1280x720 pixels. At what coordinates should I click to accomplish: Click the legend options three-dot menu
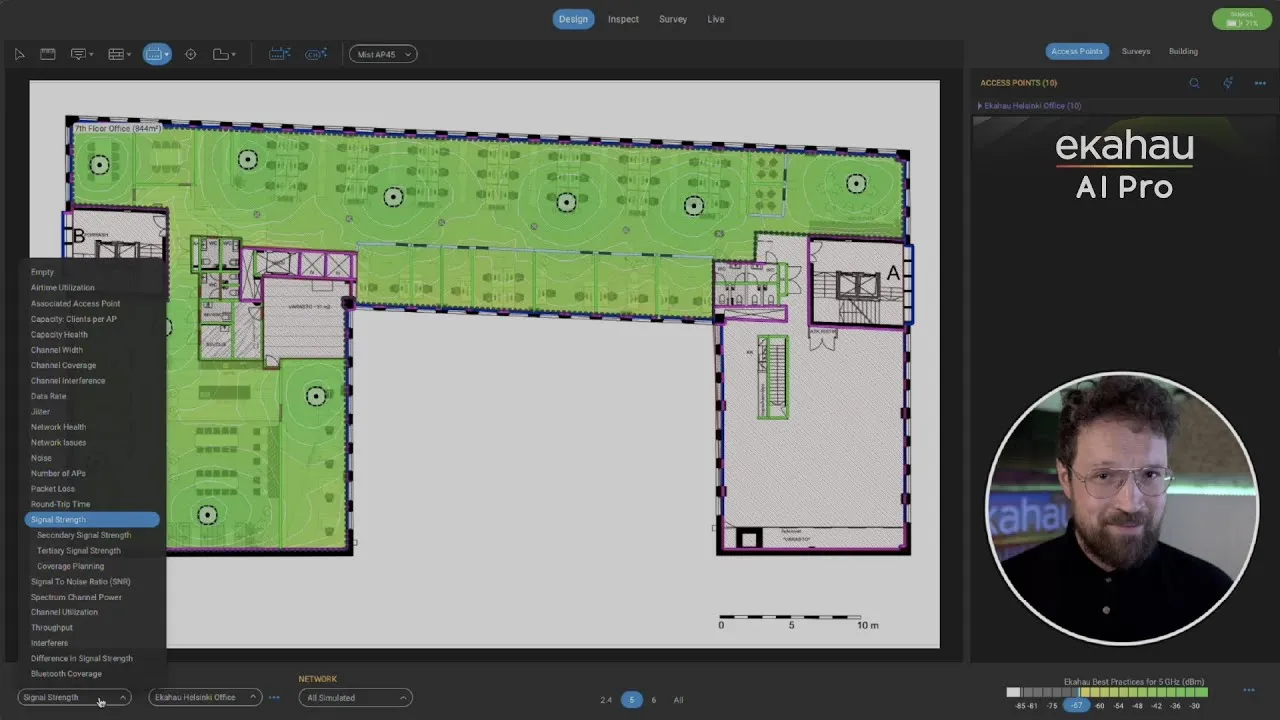coord(1248,690)
